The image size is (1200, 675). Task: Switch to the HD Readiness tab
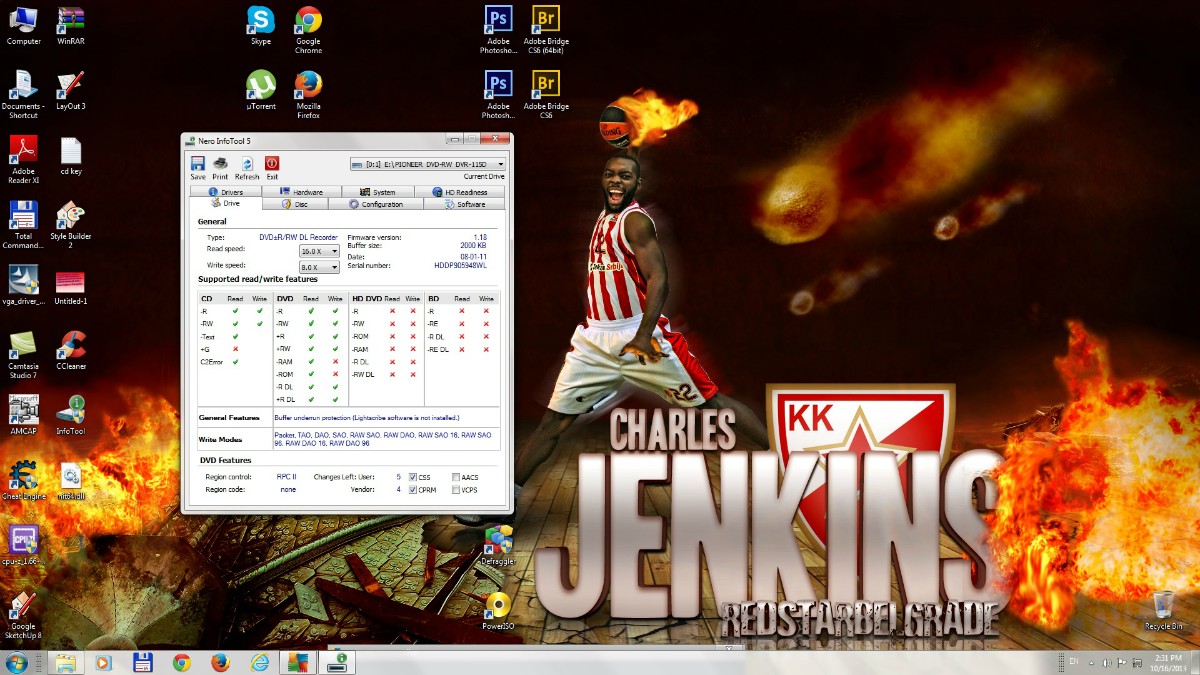pyautogui.click(x=460, y=191)
